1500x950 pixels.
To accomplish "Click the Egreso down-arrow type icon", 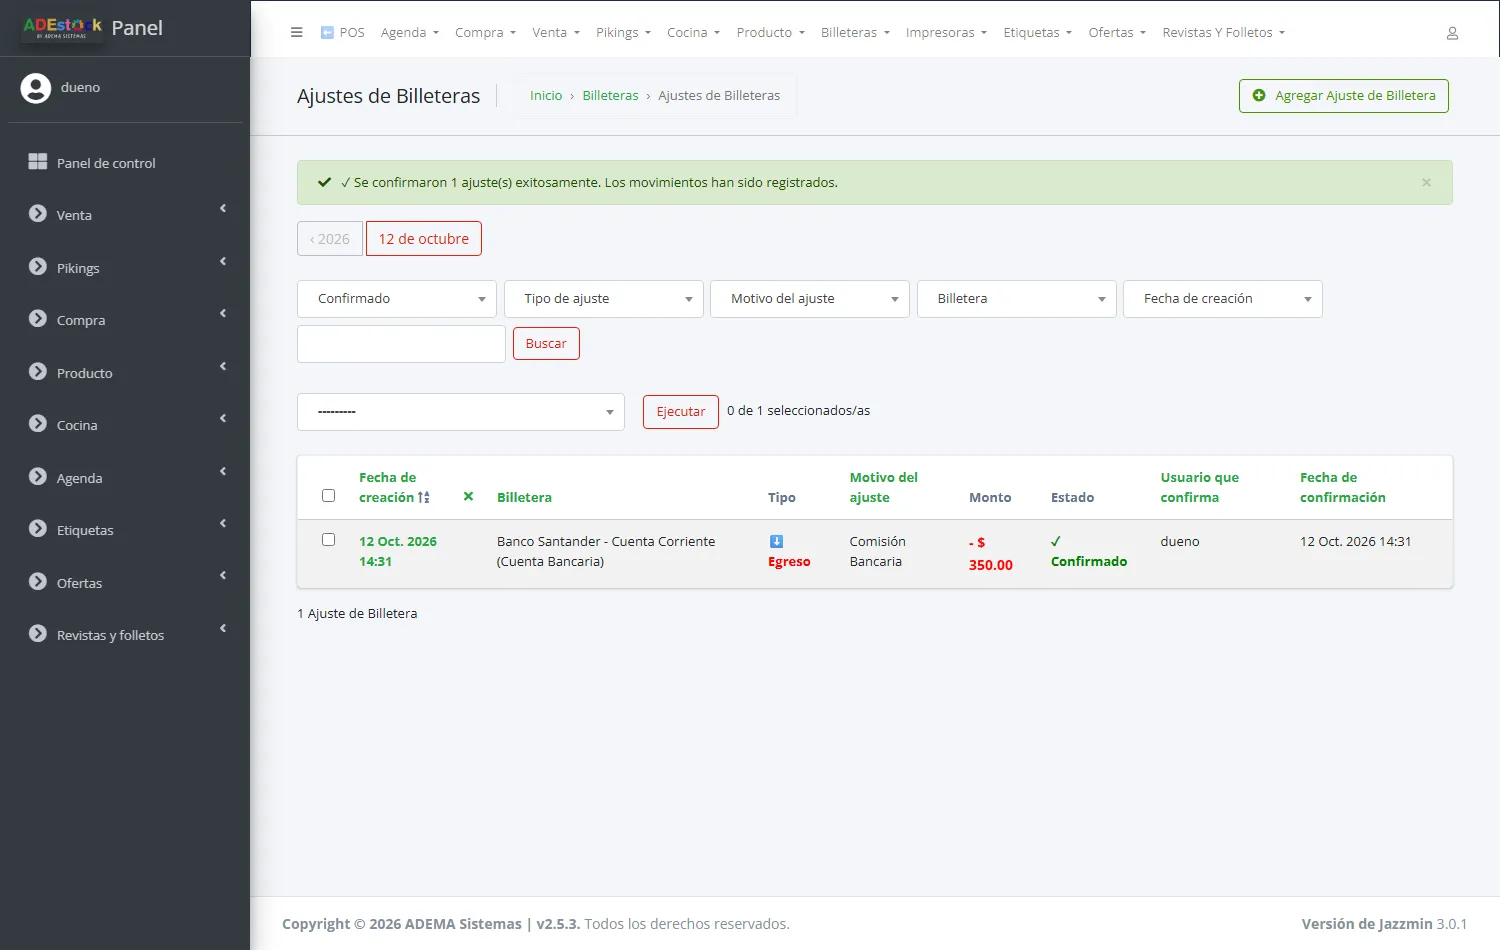I will click(776, 541).
